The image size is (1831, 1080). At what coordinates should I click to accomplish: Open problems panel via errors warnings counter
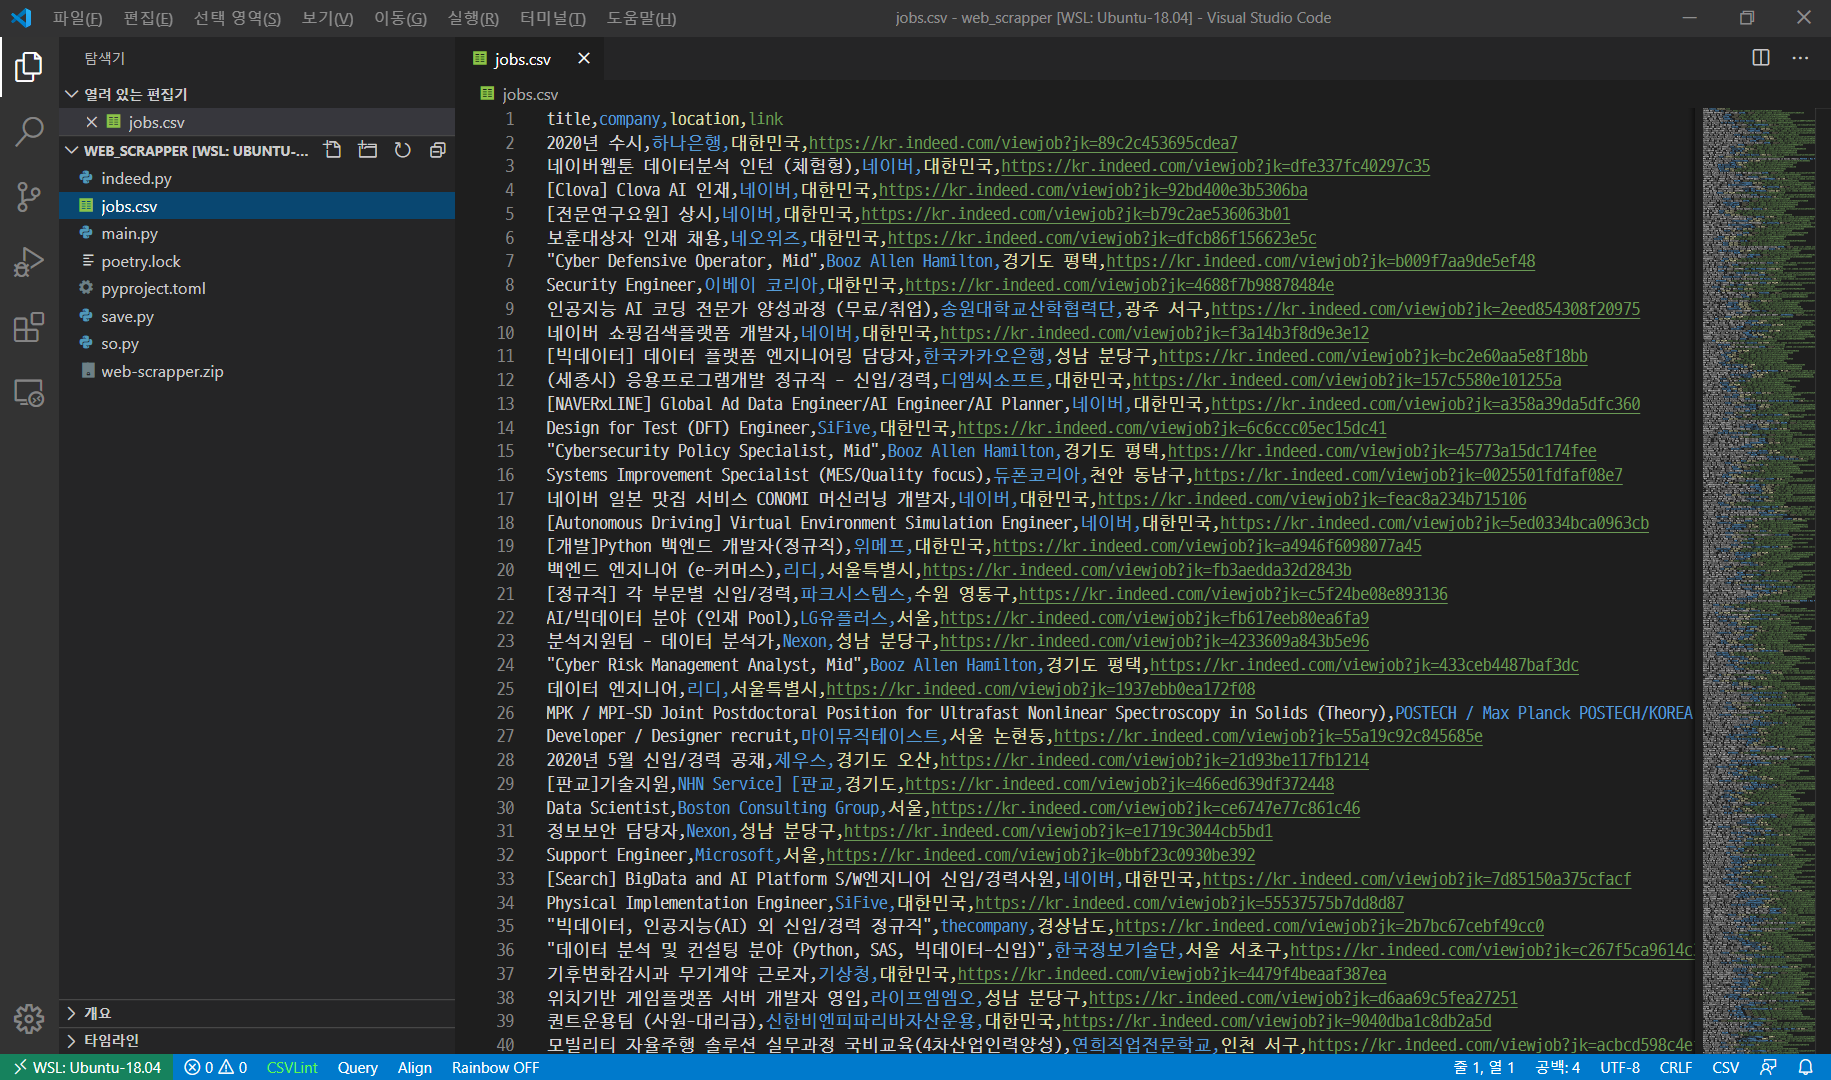(x=215, y=1067)
